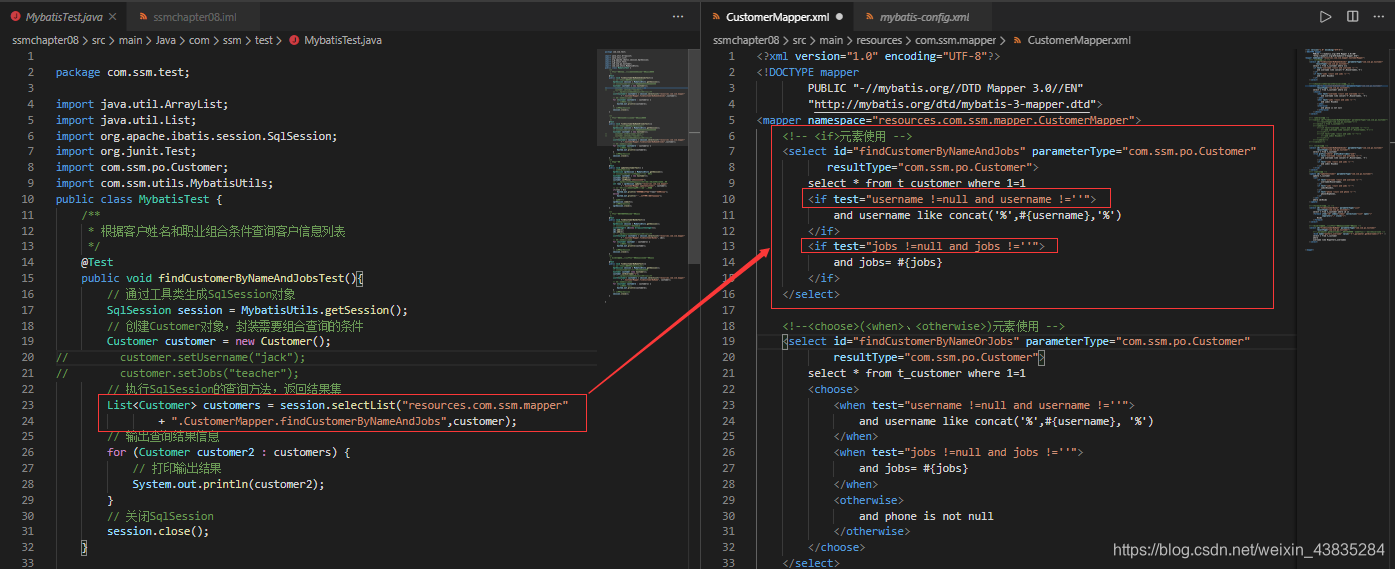
Task: Click the Java icon on the MybatisTest.java tab
Action: (15, 17)
